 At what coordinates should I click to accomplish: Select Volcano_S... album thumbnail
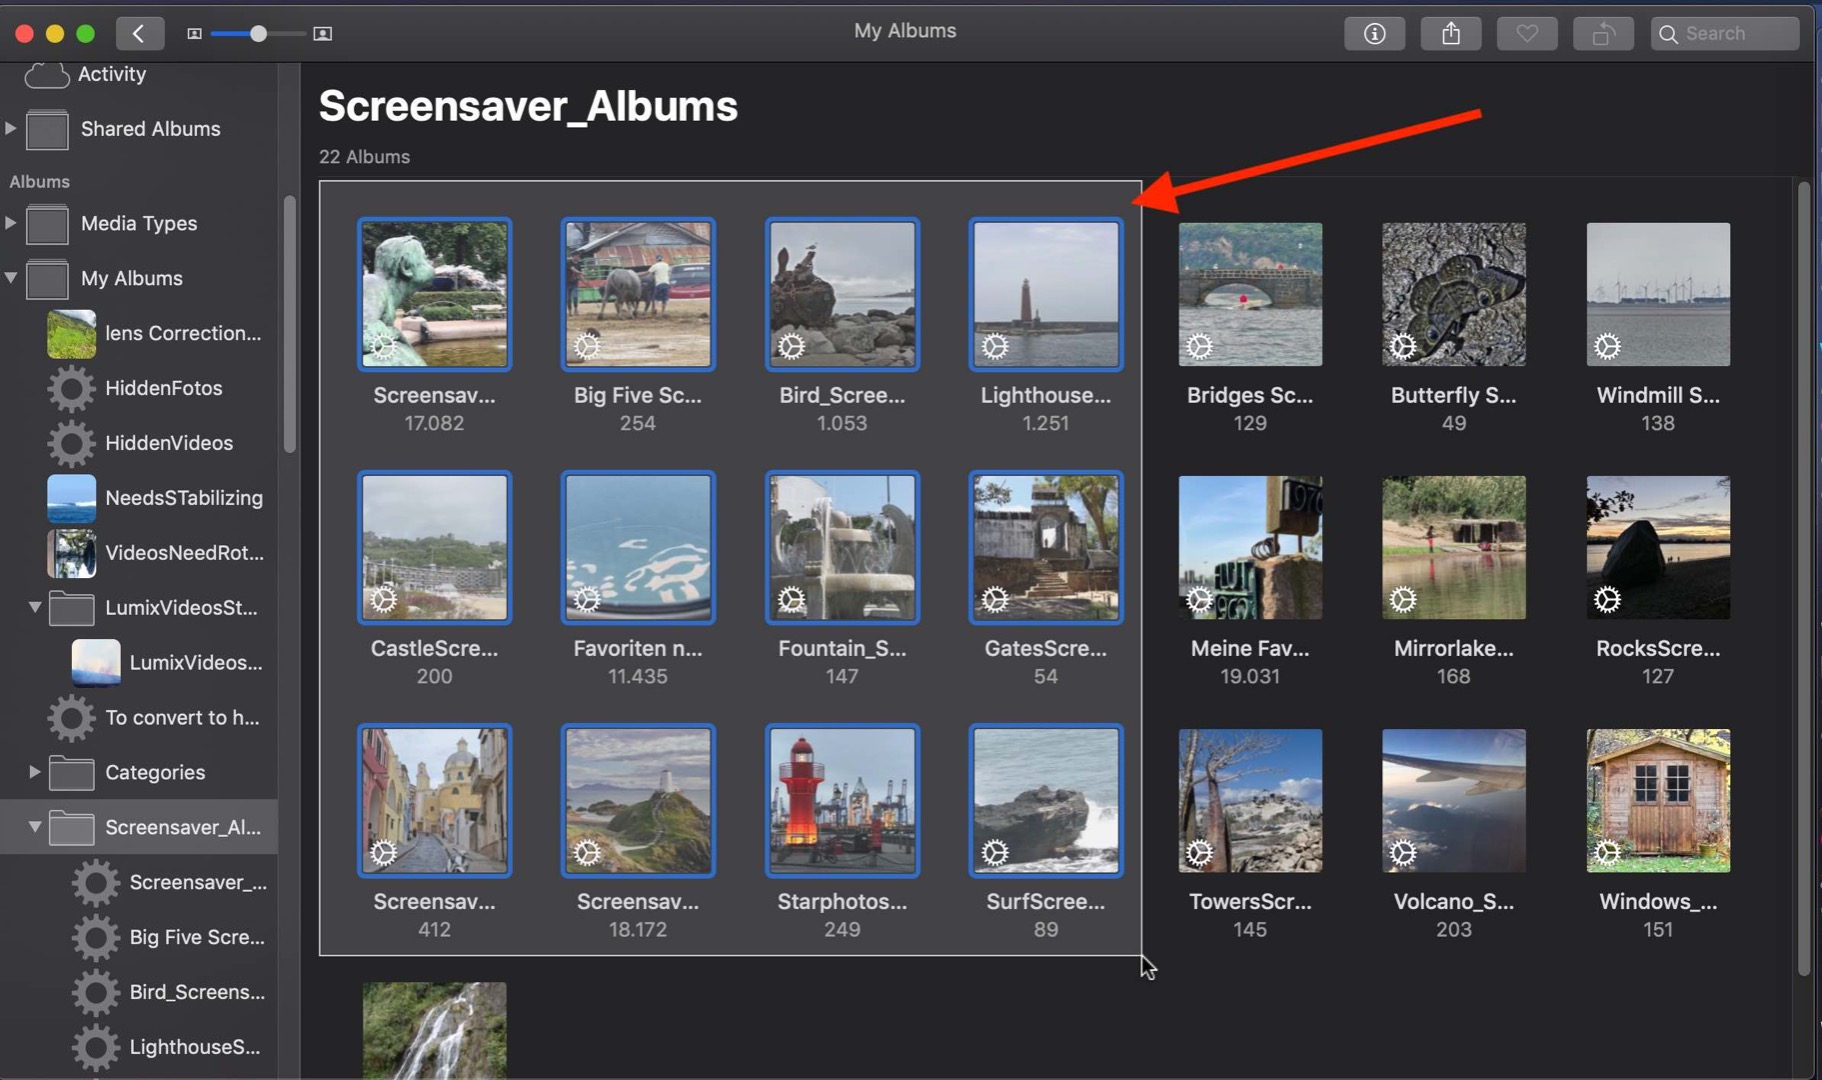[x=1454, y=800]
